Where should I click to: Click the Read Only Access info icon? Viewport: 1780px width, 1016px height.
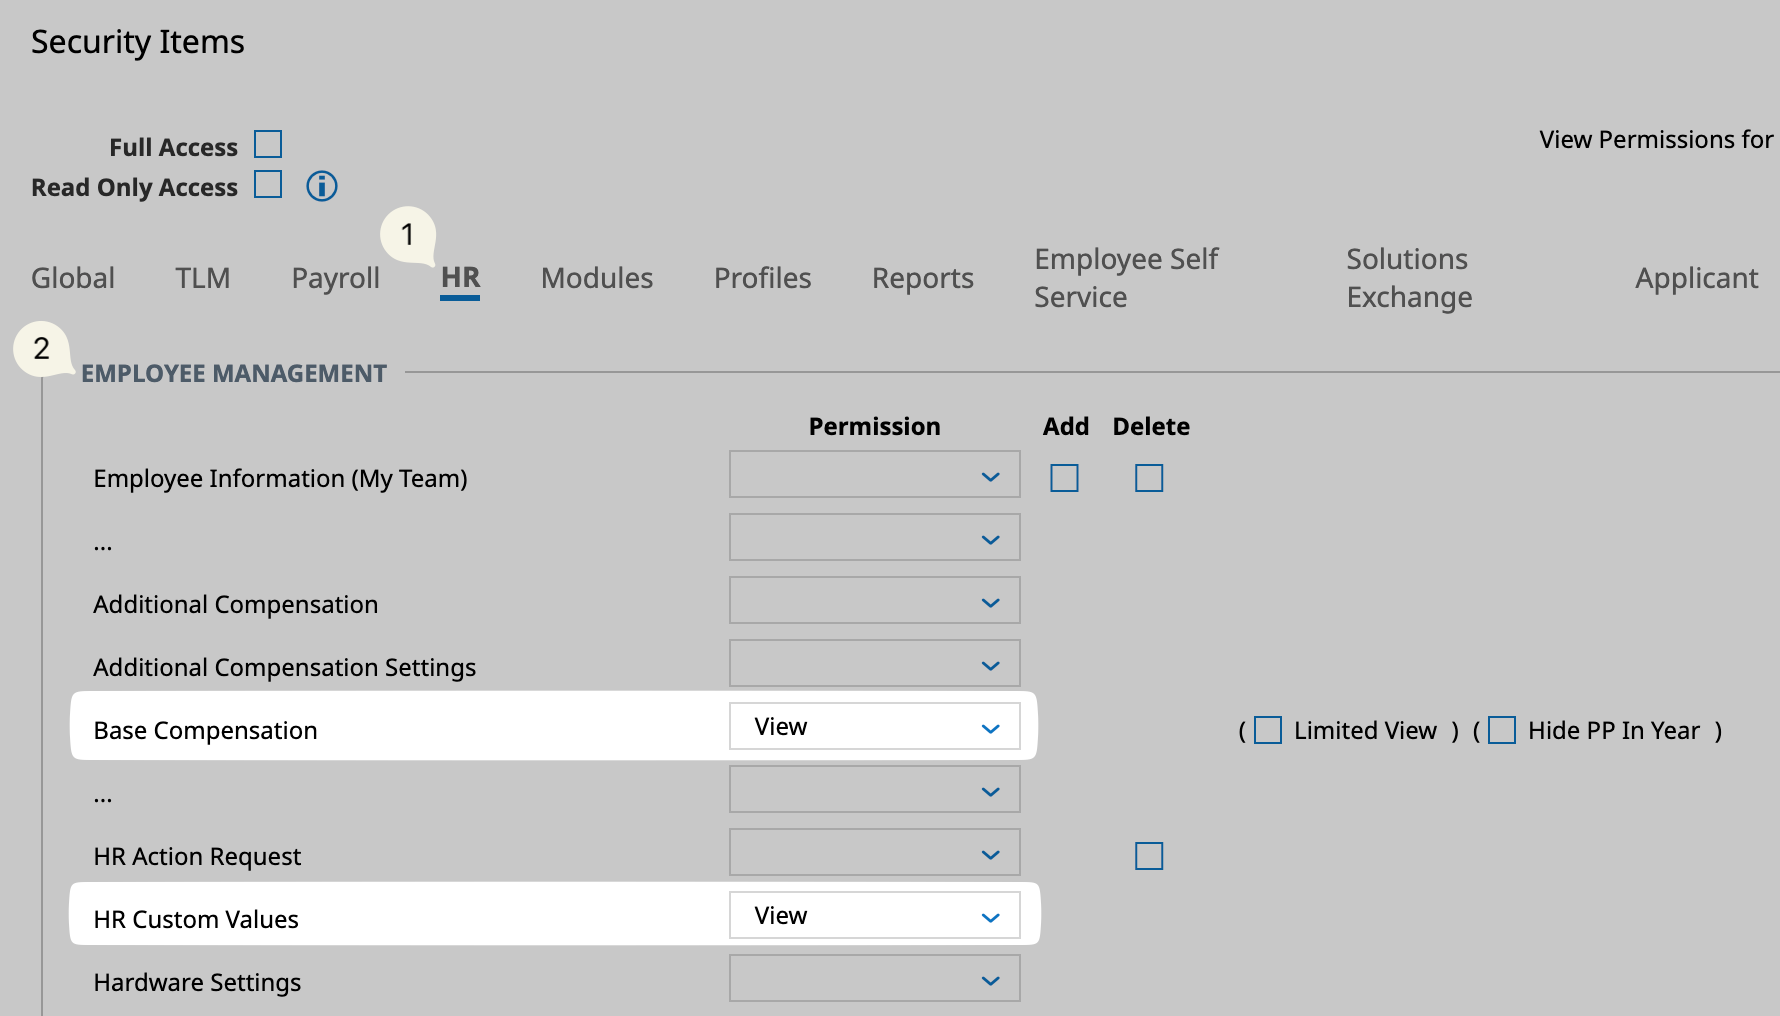tap(321, 186)
